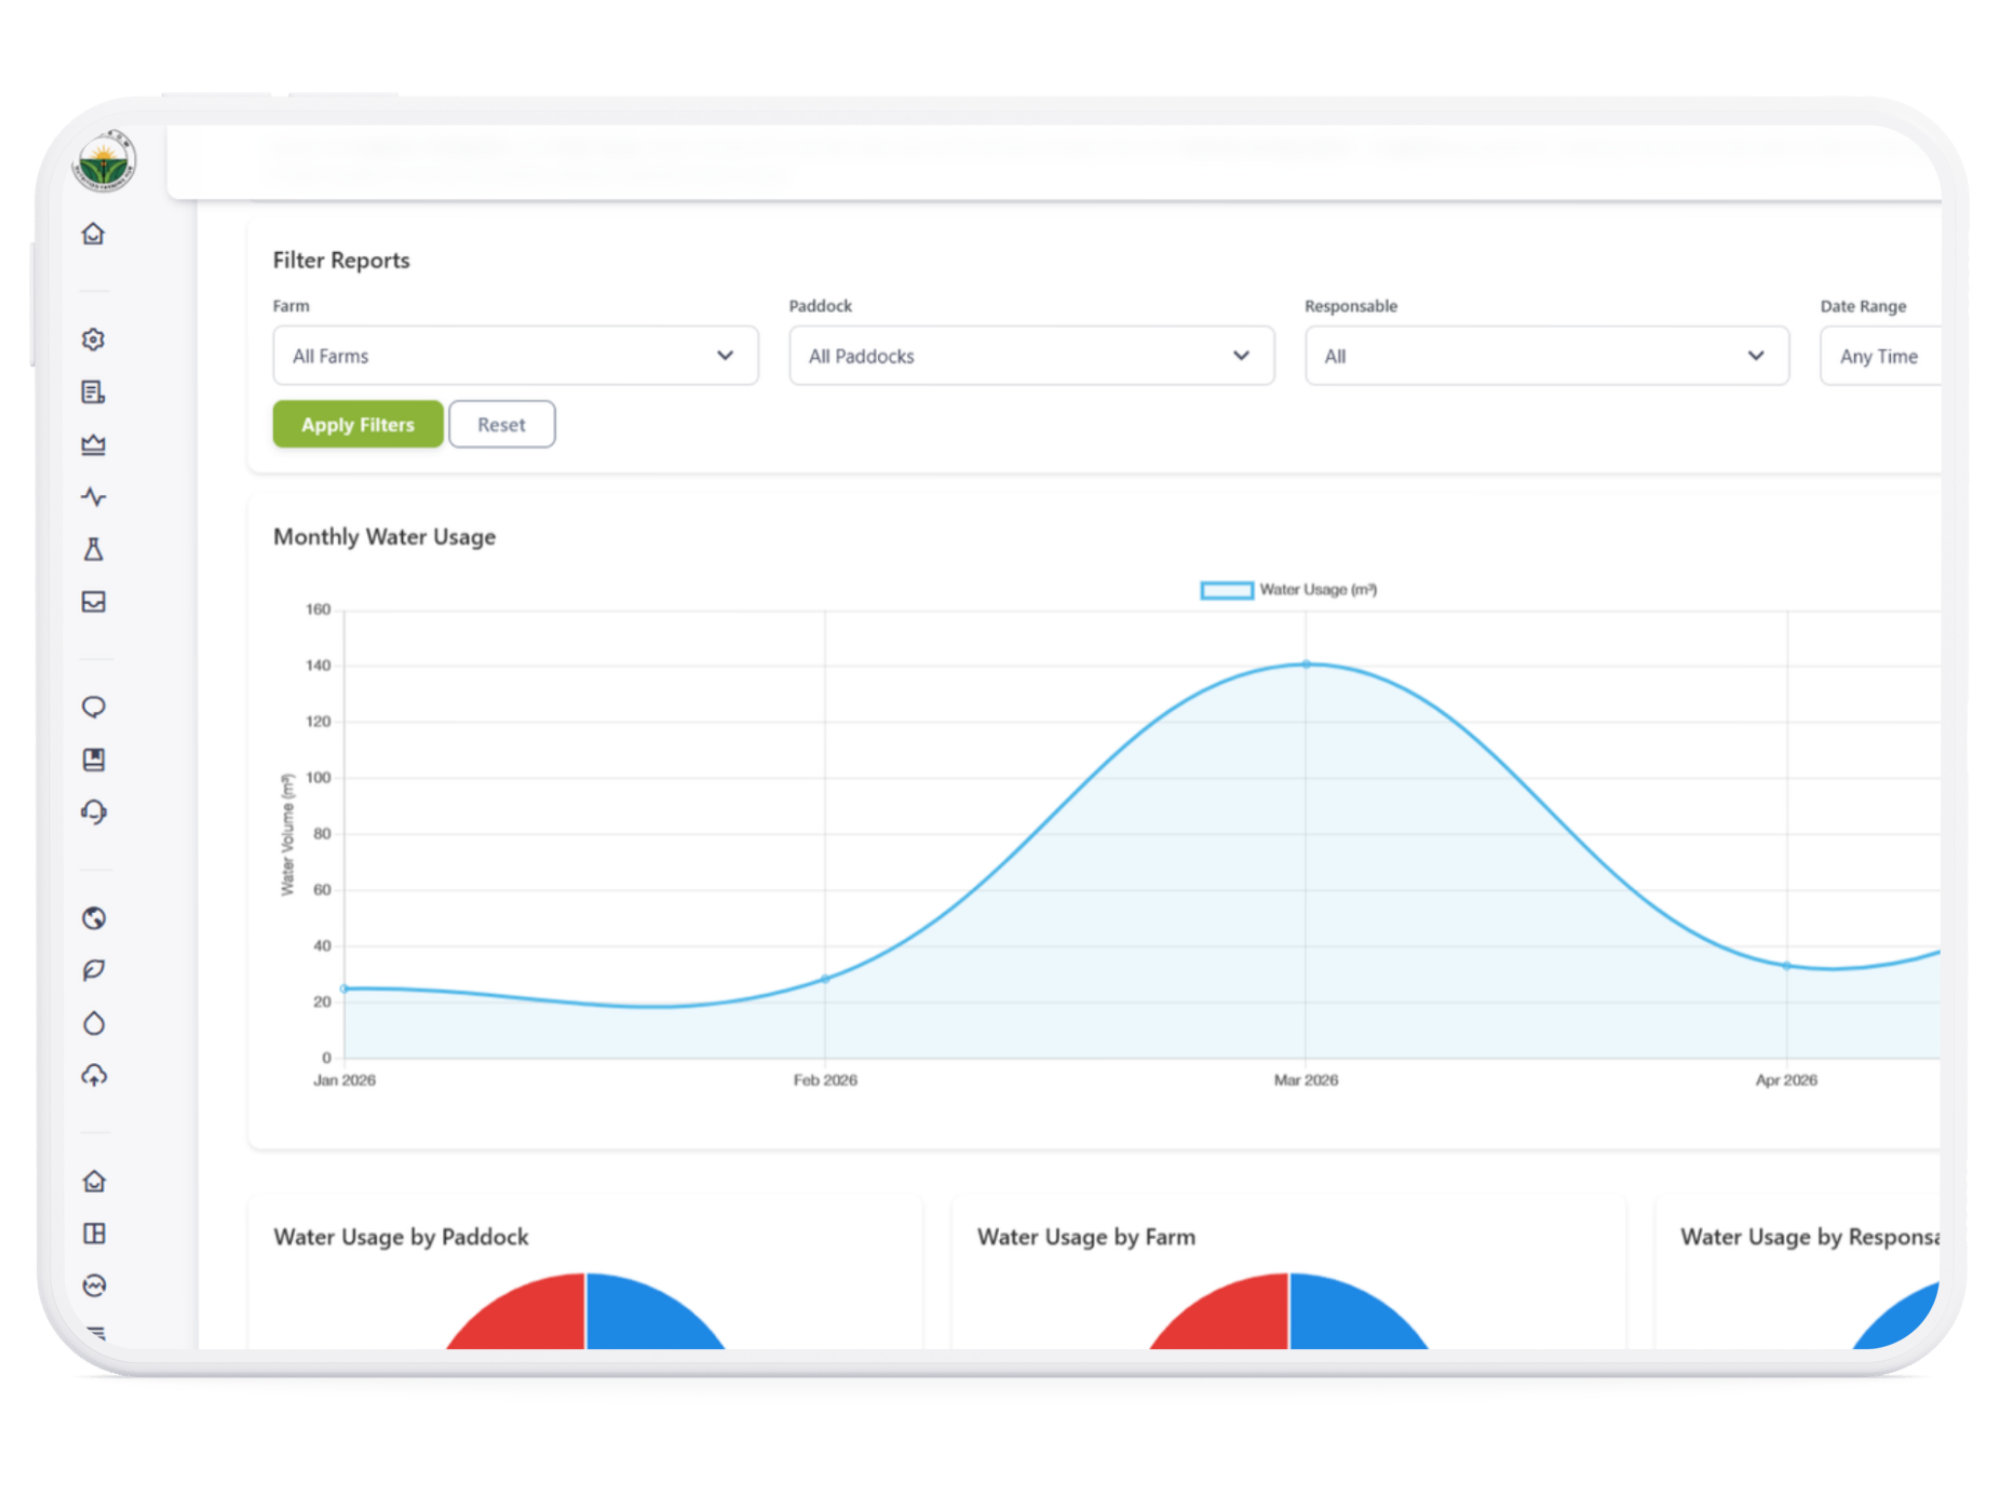Click the Mar 2026 axis label
Screen dimensions: 2000x1500
point(1306,1080)
